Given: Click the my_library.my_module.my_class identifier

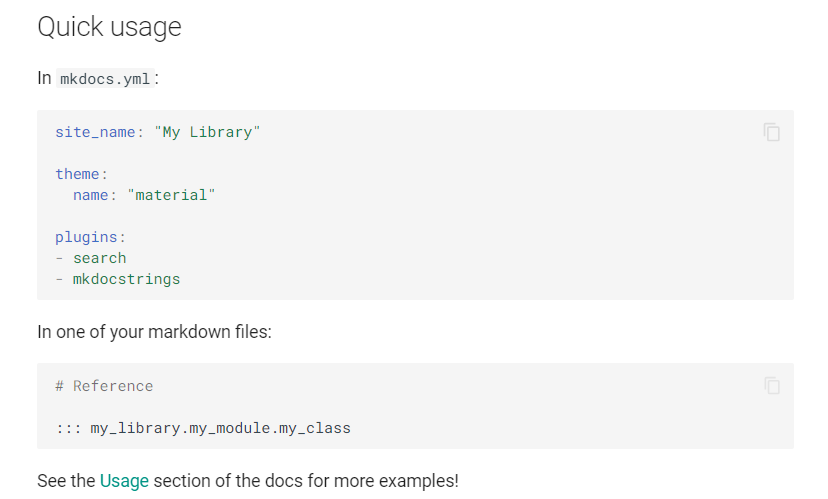Looking at the screenshot, I should coord(221,428).
